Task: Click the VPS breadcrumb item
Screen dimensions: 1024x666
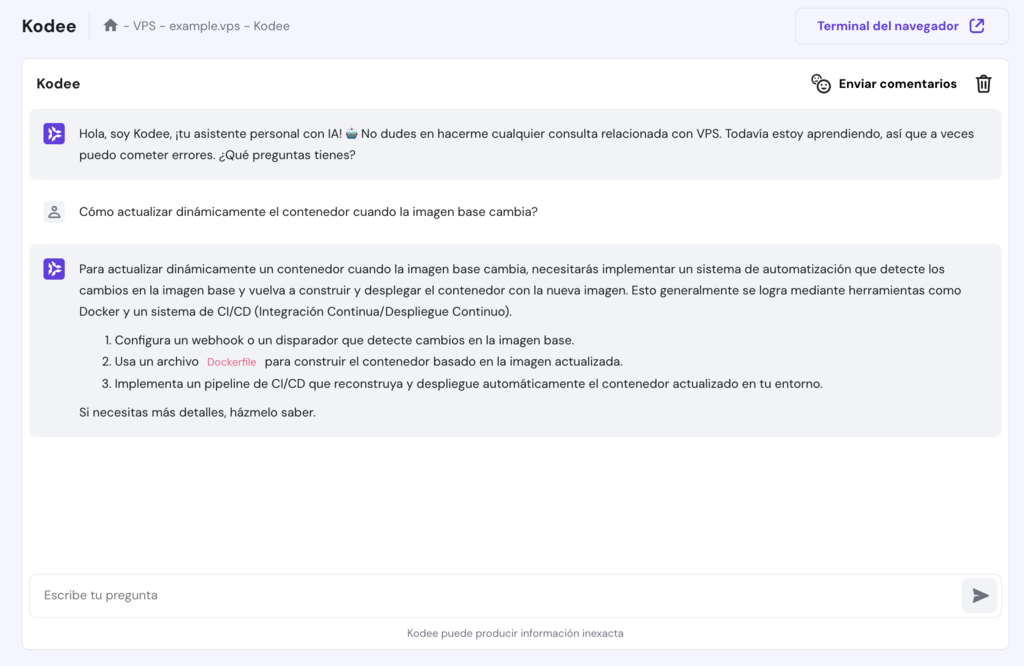Action: click(144, 26)
